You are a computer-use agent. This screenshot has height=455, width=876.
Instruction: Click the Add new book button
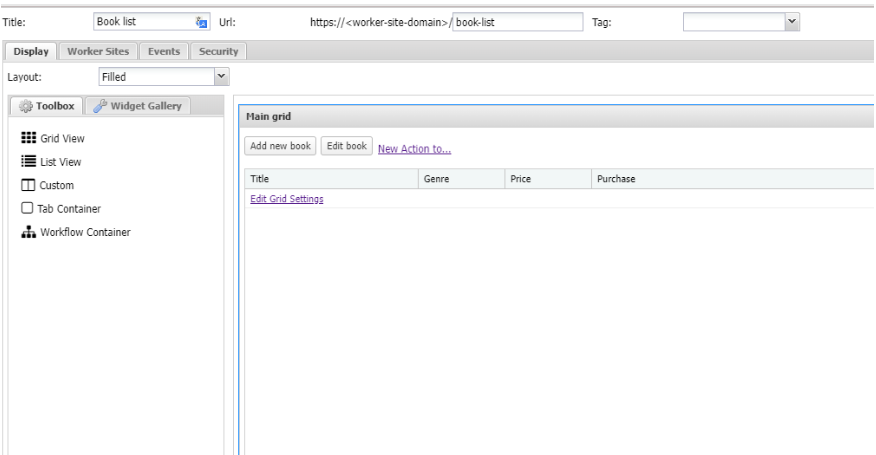(x=280, y=146)
